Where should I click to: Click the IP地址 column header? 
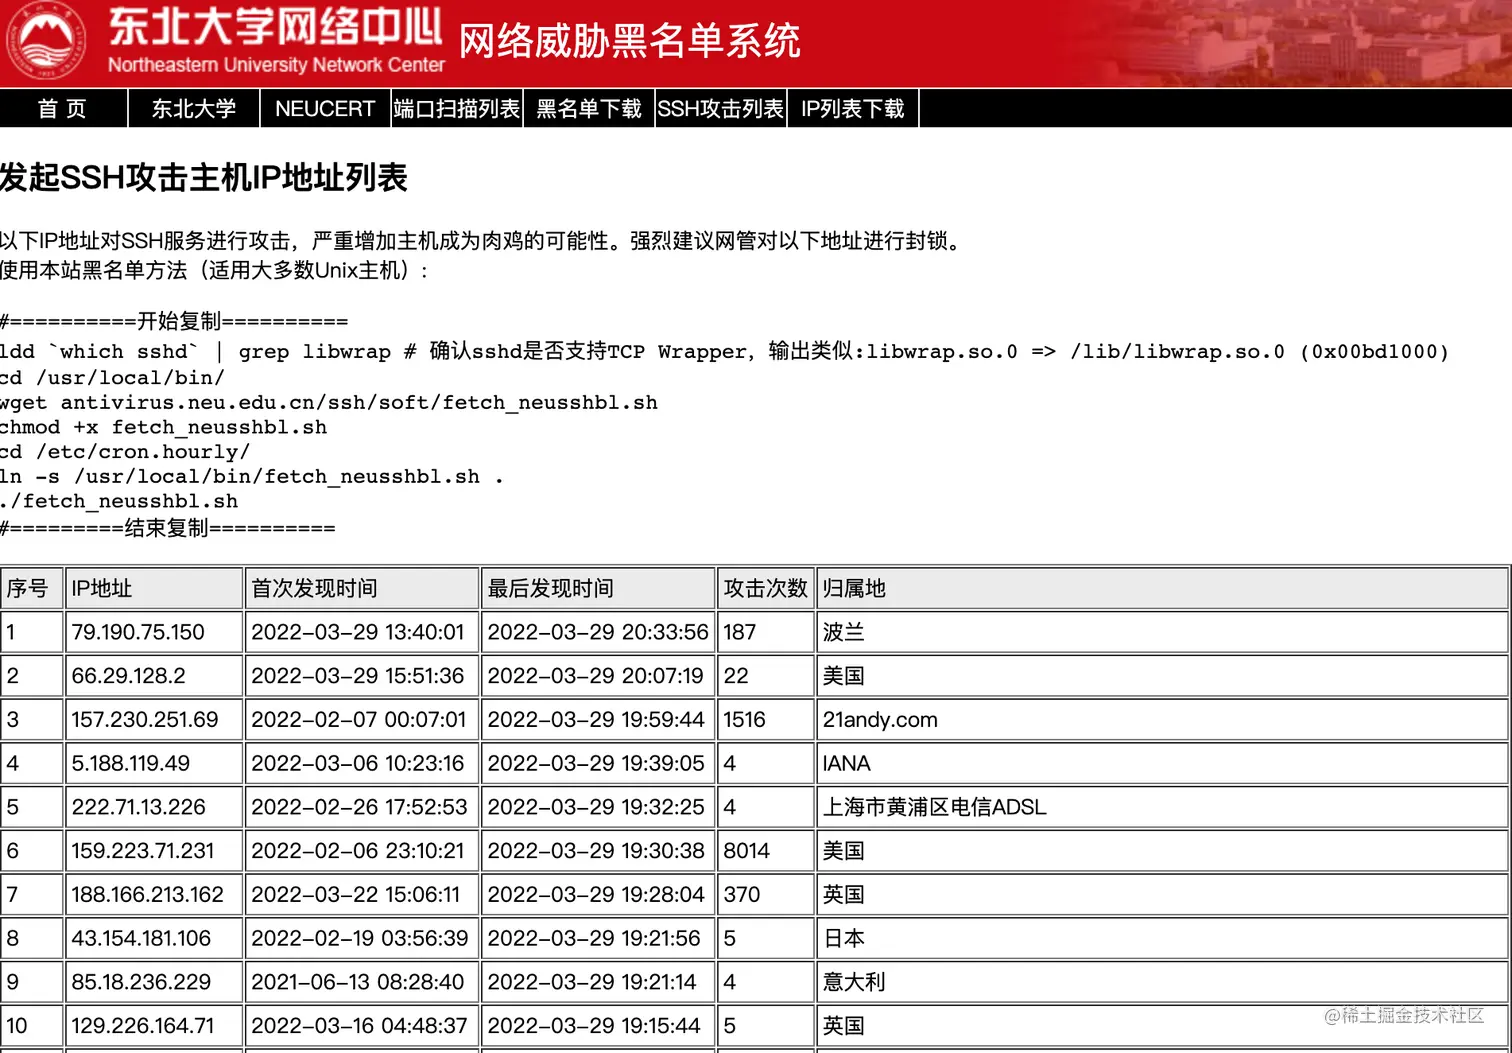tap(154, 588)
